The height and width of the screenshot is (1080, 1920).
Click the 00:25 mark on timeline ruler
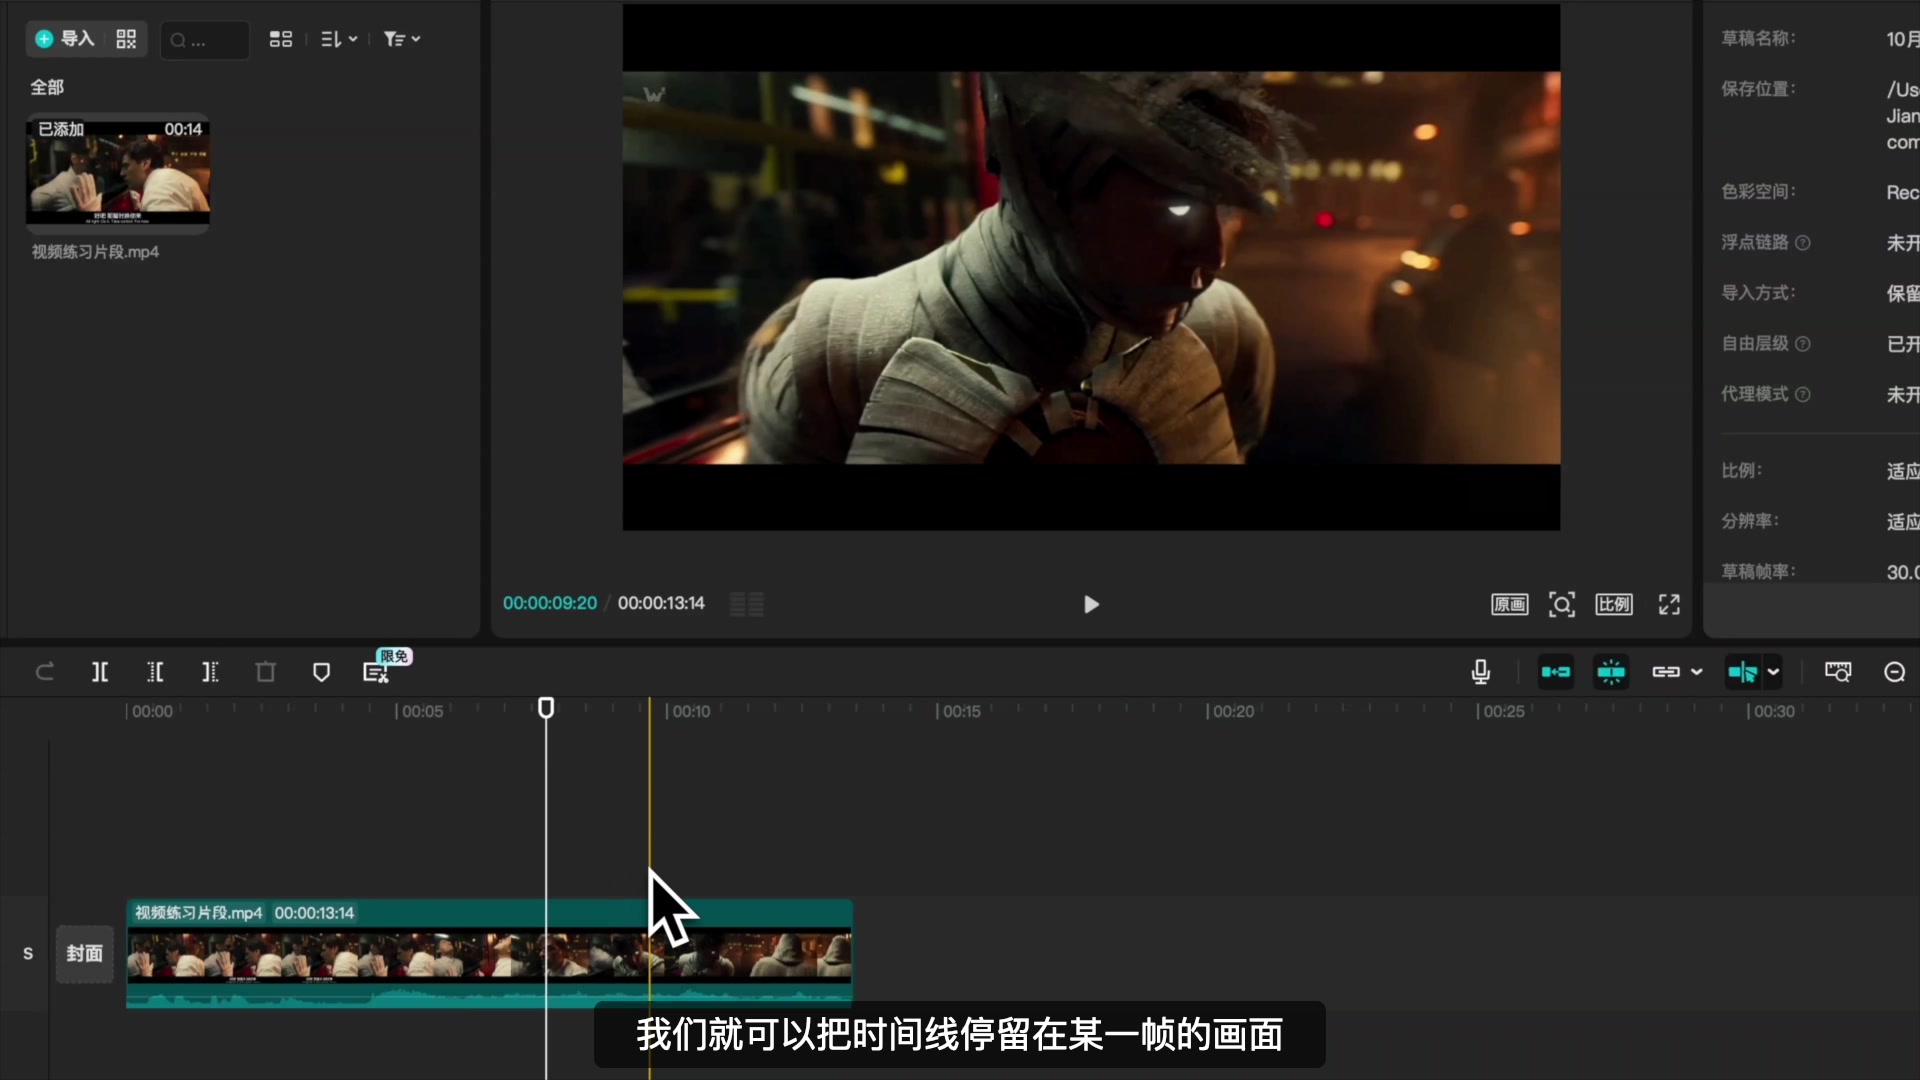point(1503,711)
